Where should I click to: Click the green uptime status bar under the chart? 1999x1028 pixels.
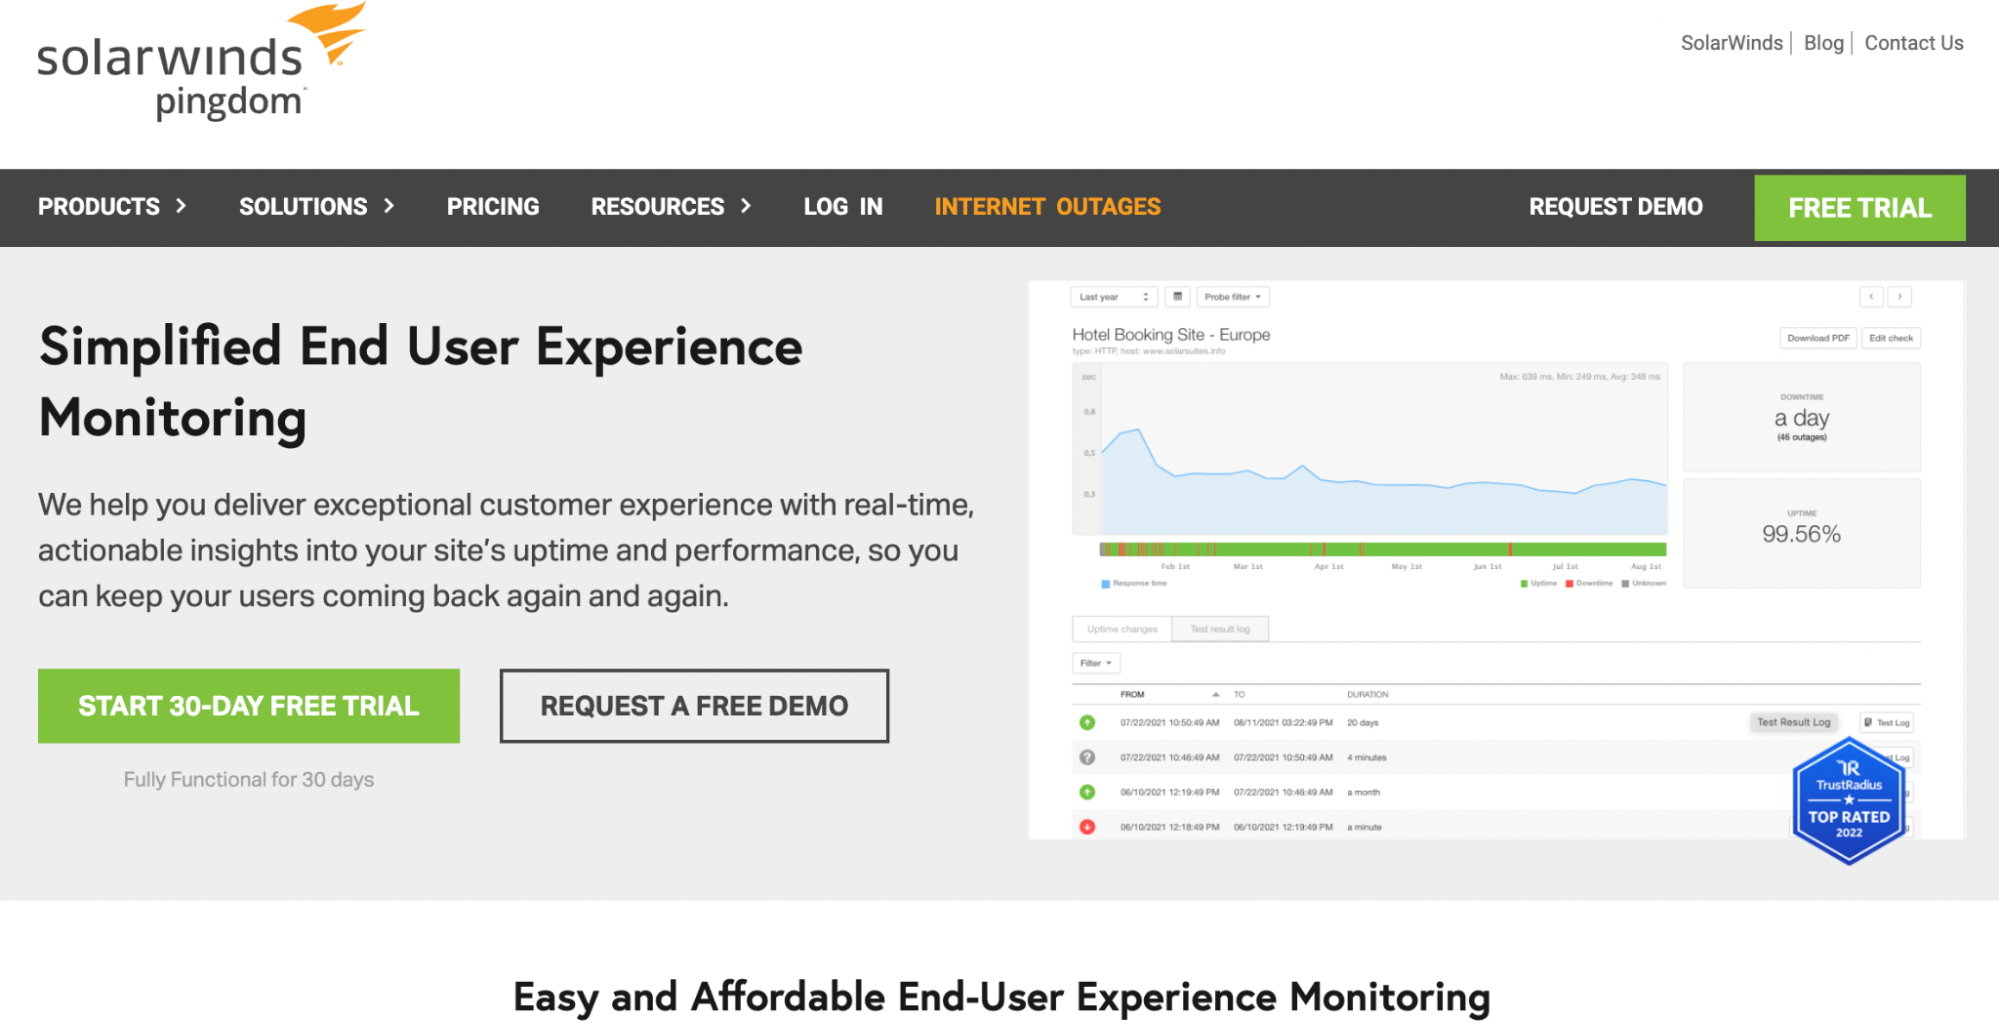tap(1383, 549)
